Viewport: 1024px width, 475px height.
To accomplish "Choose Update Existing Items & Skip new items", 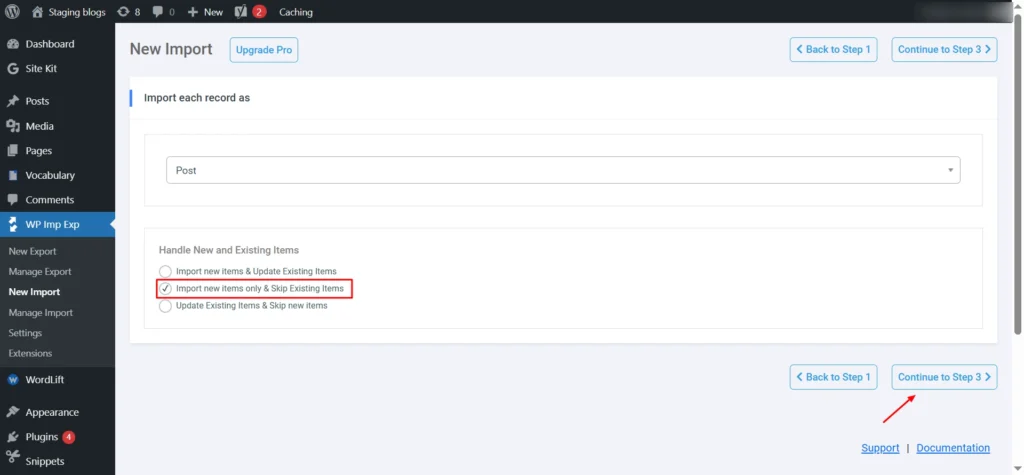I will tap(165, 306).
